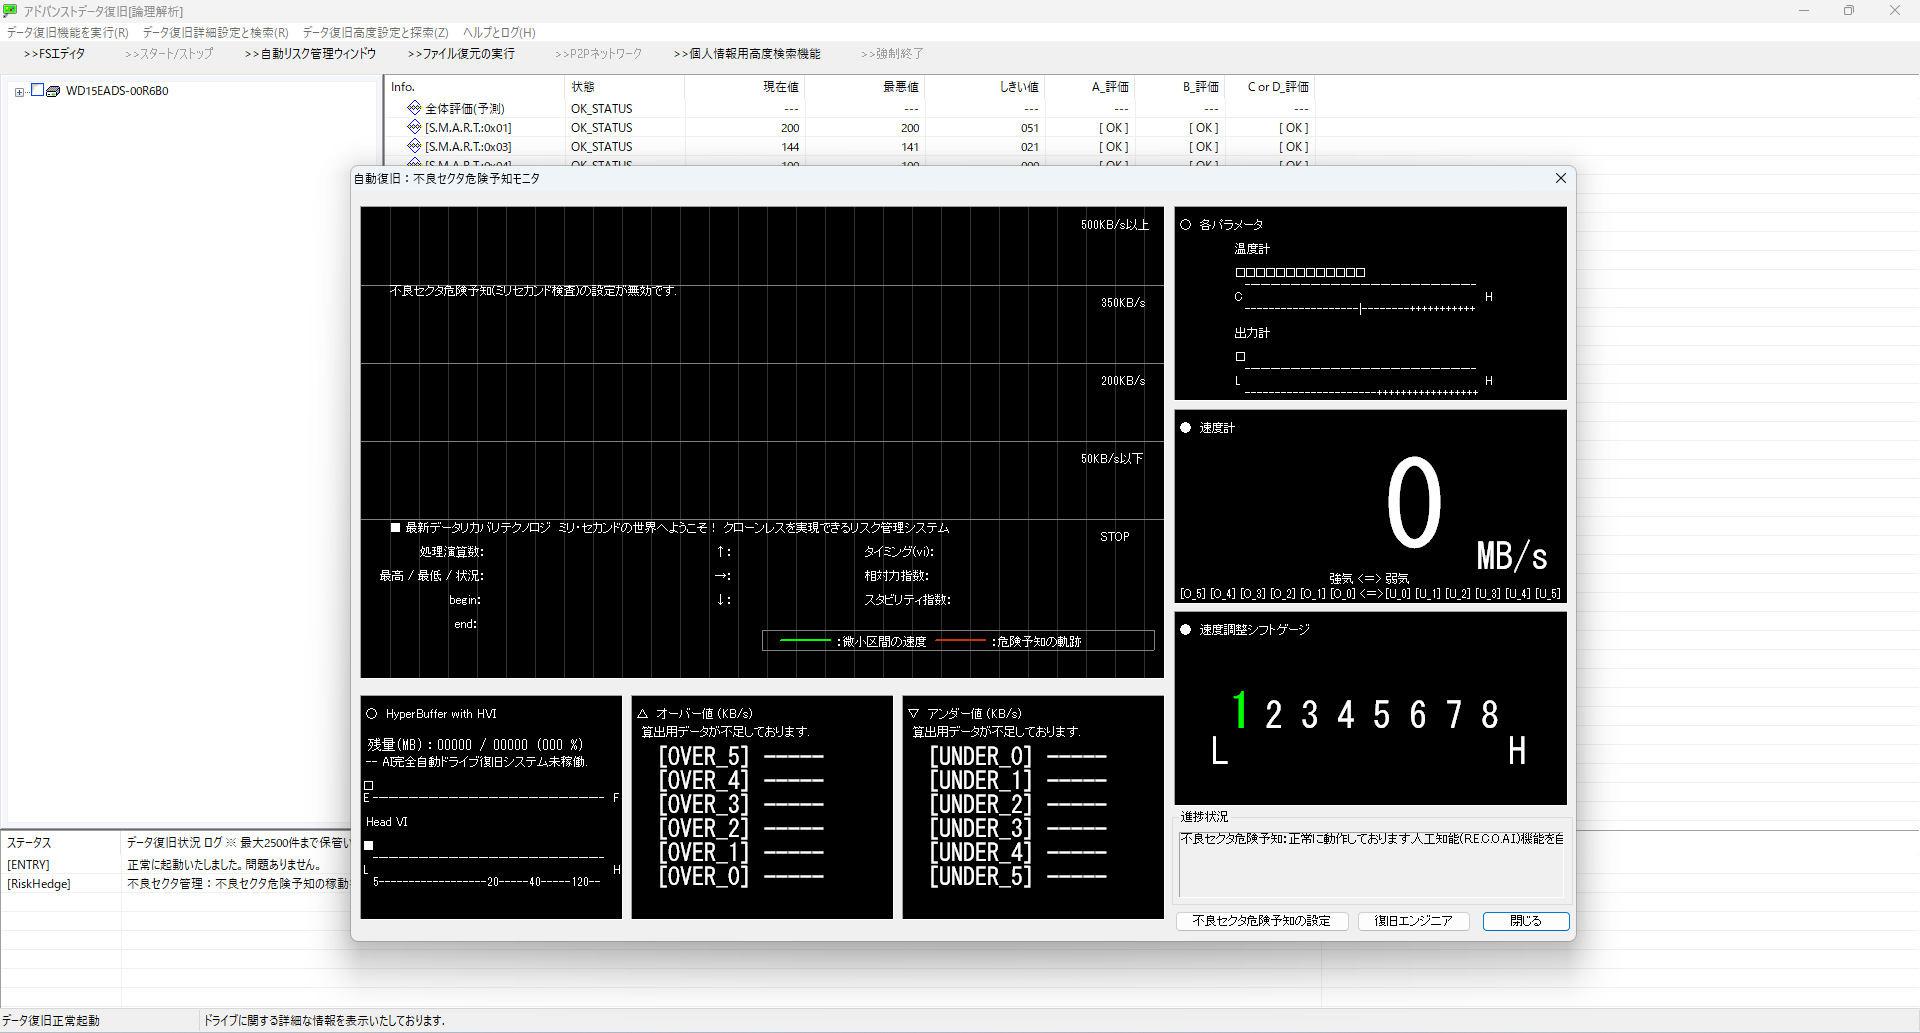The width and height of the screenshot is (1920, 1033).
Task: Click >>ファイル復元の実行 toolbar item
Action: (x=461, y=54)
